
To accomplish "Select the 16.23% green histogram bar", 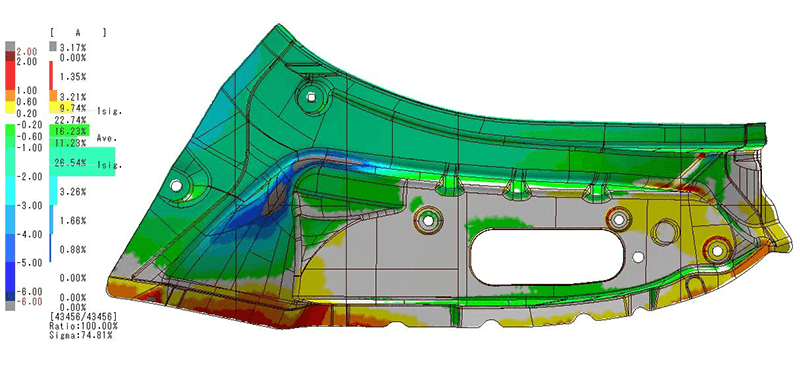I will (x=69, y=130).
